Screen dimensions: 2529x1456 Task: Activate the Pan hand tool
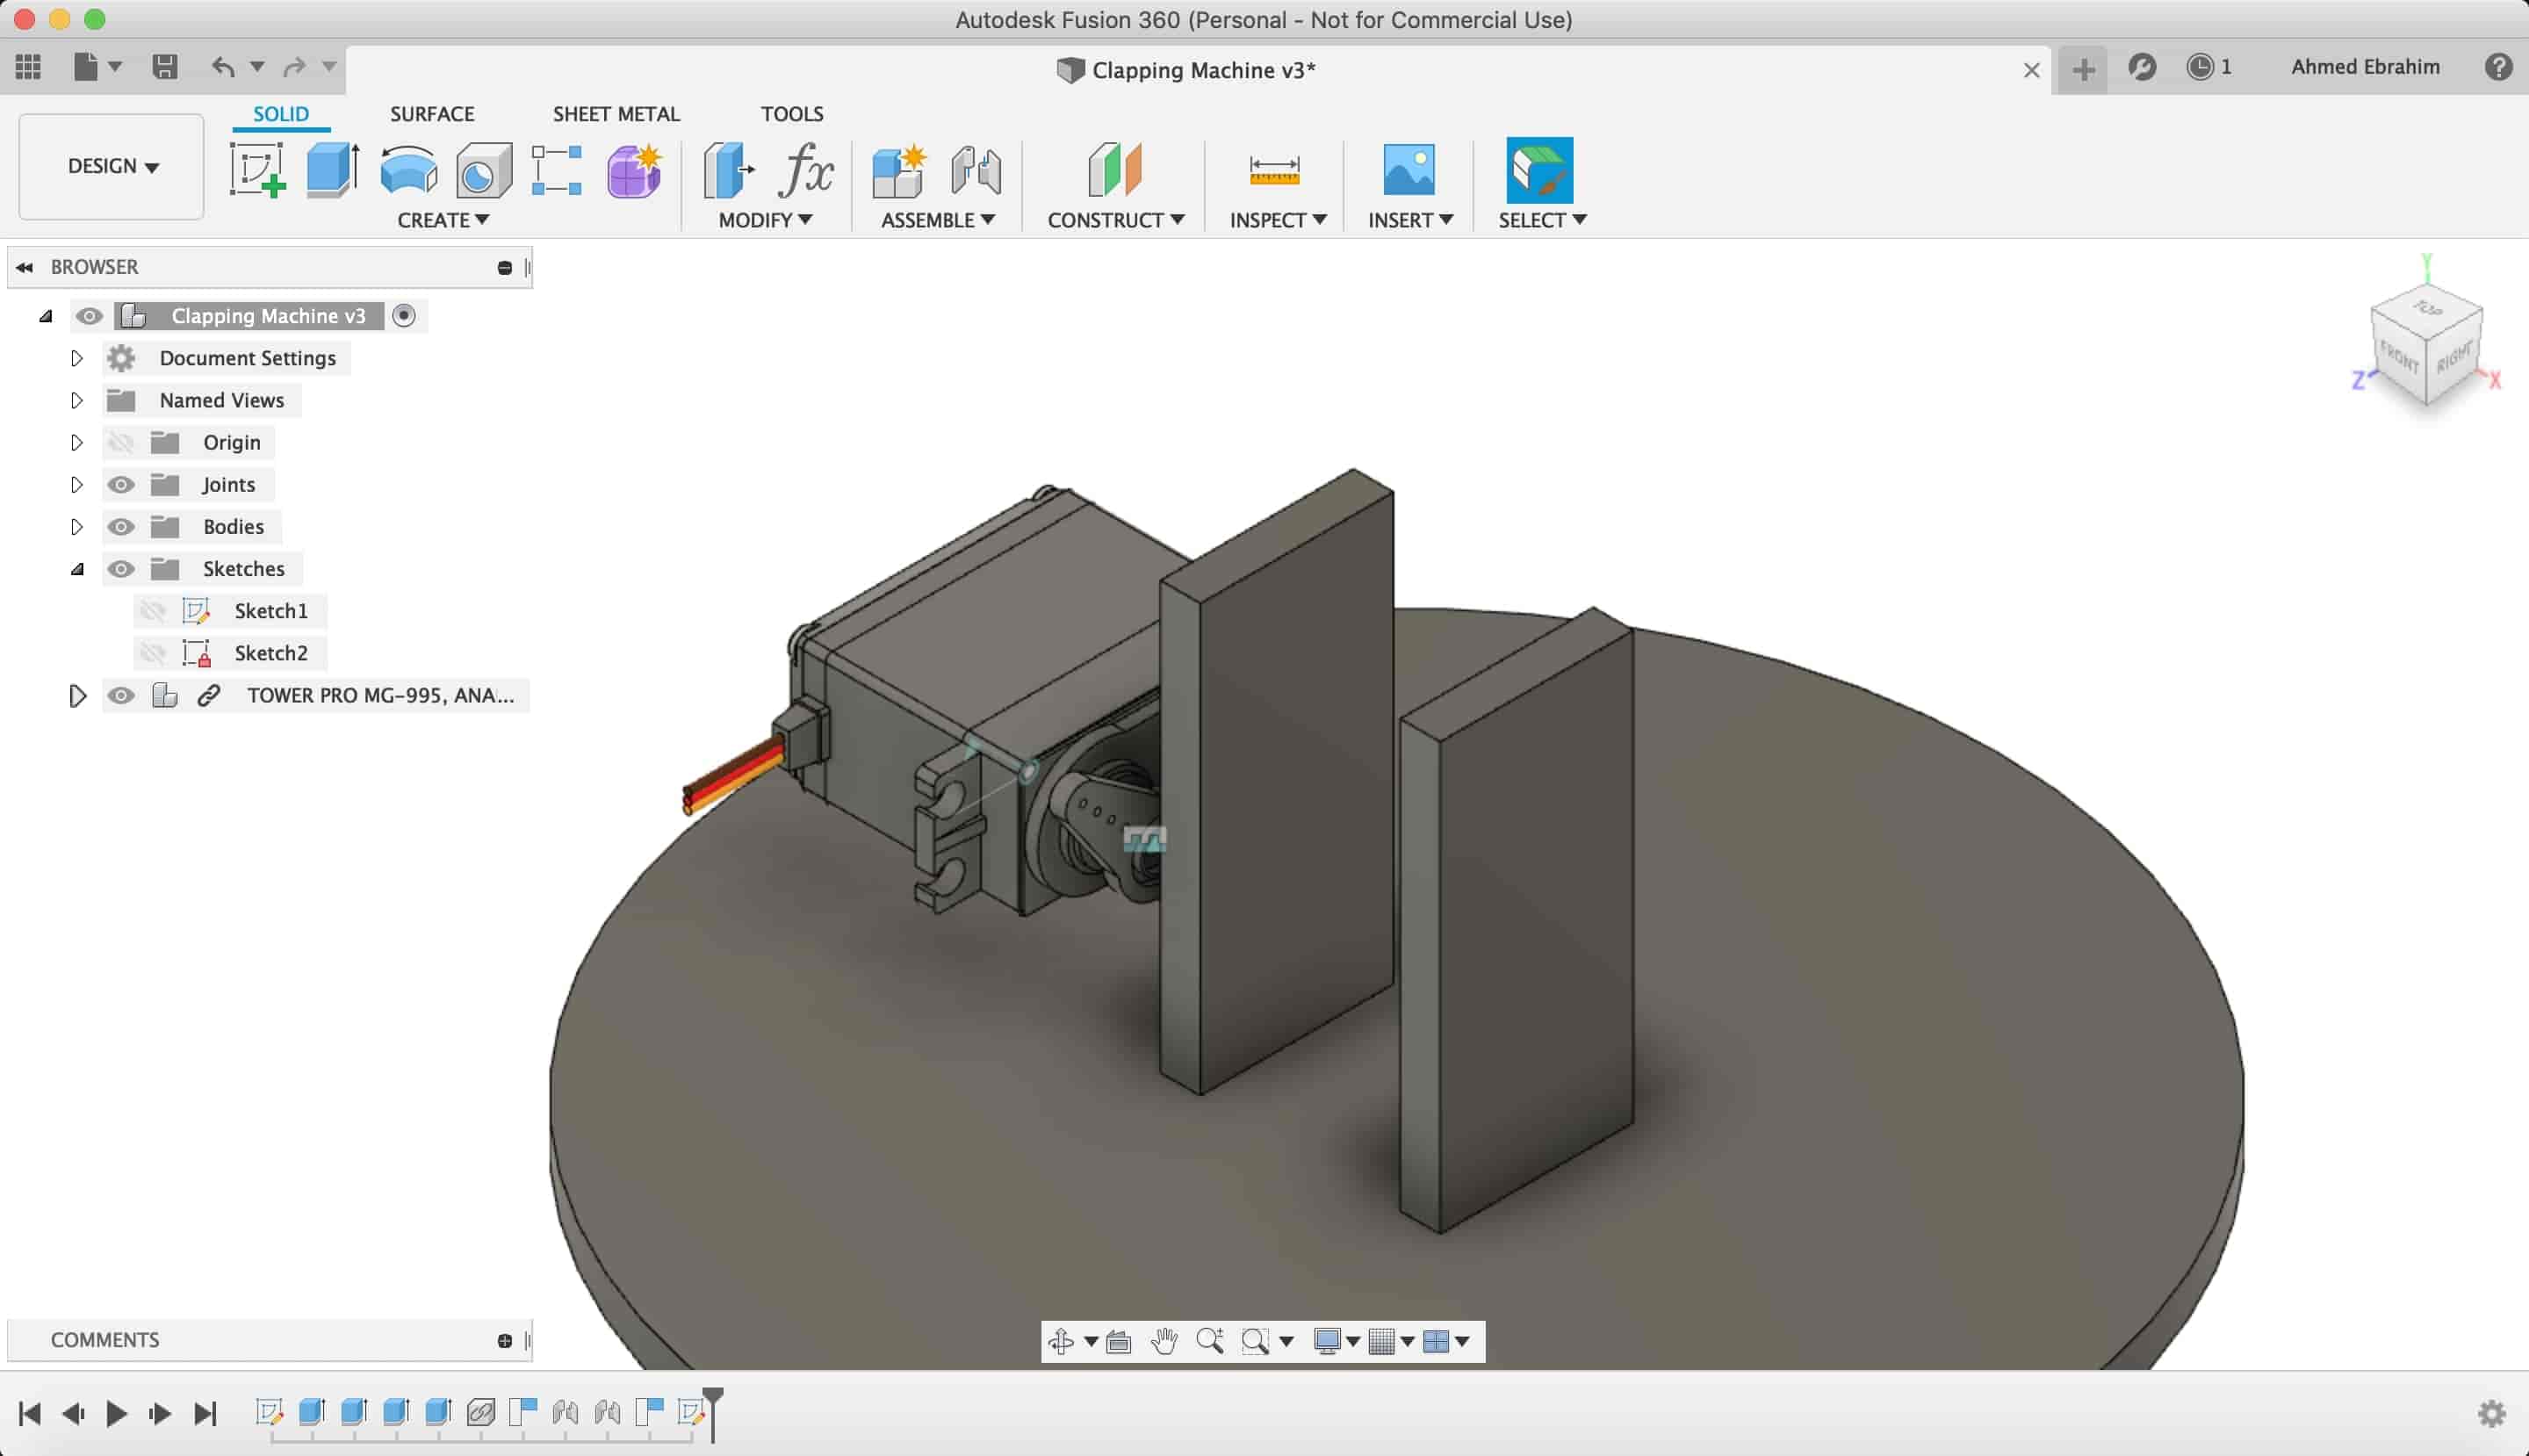tap(1164, 1341)
